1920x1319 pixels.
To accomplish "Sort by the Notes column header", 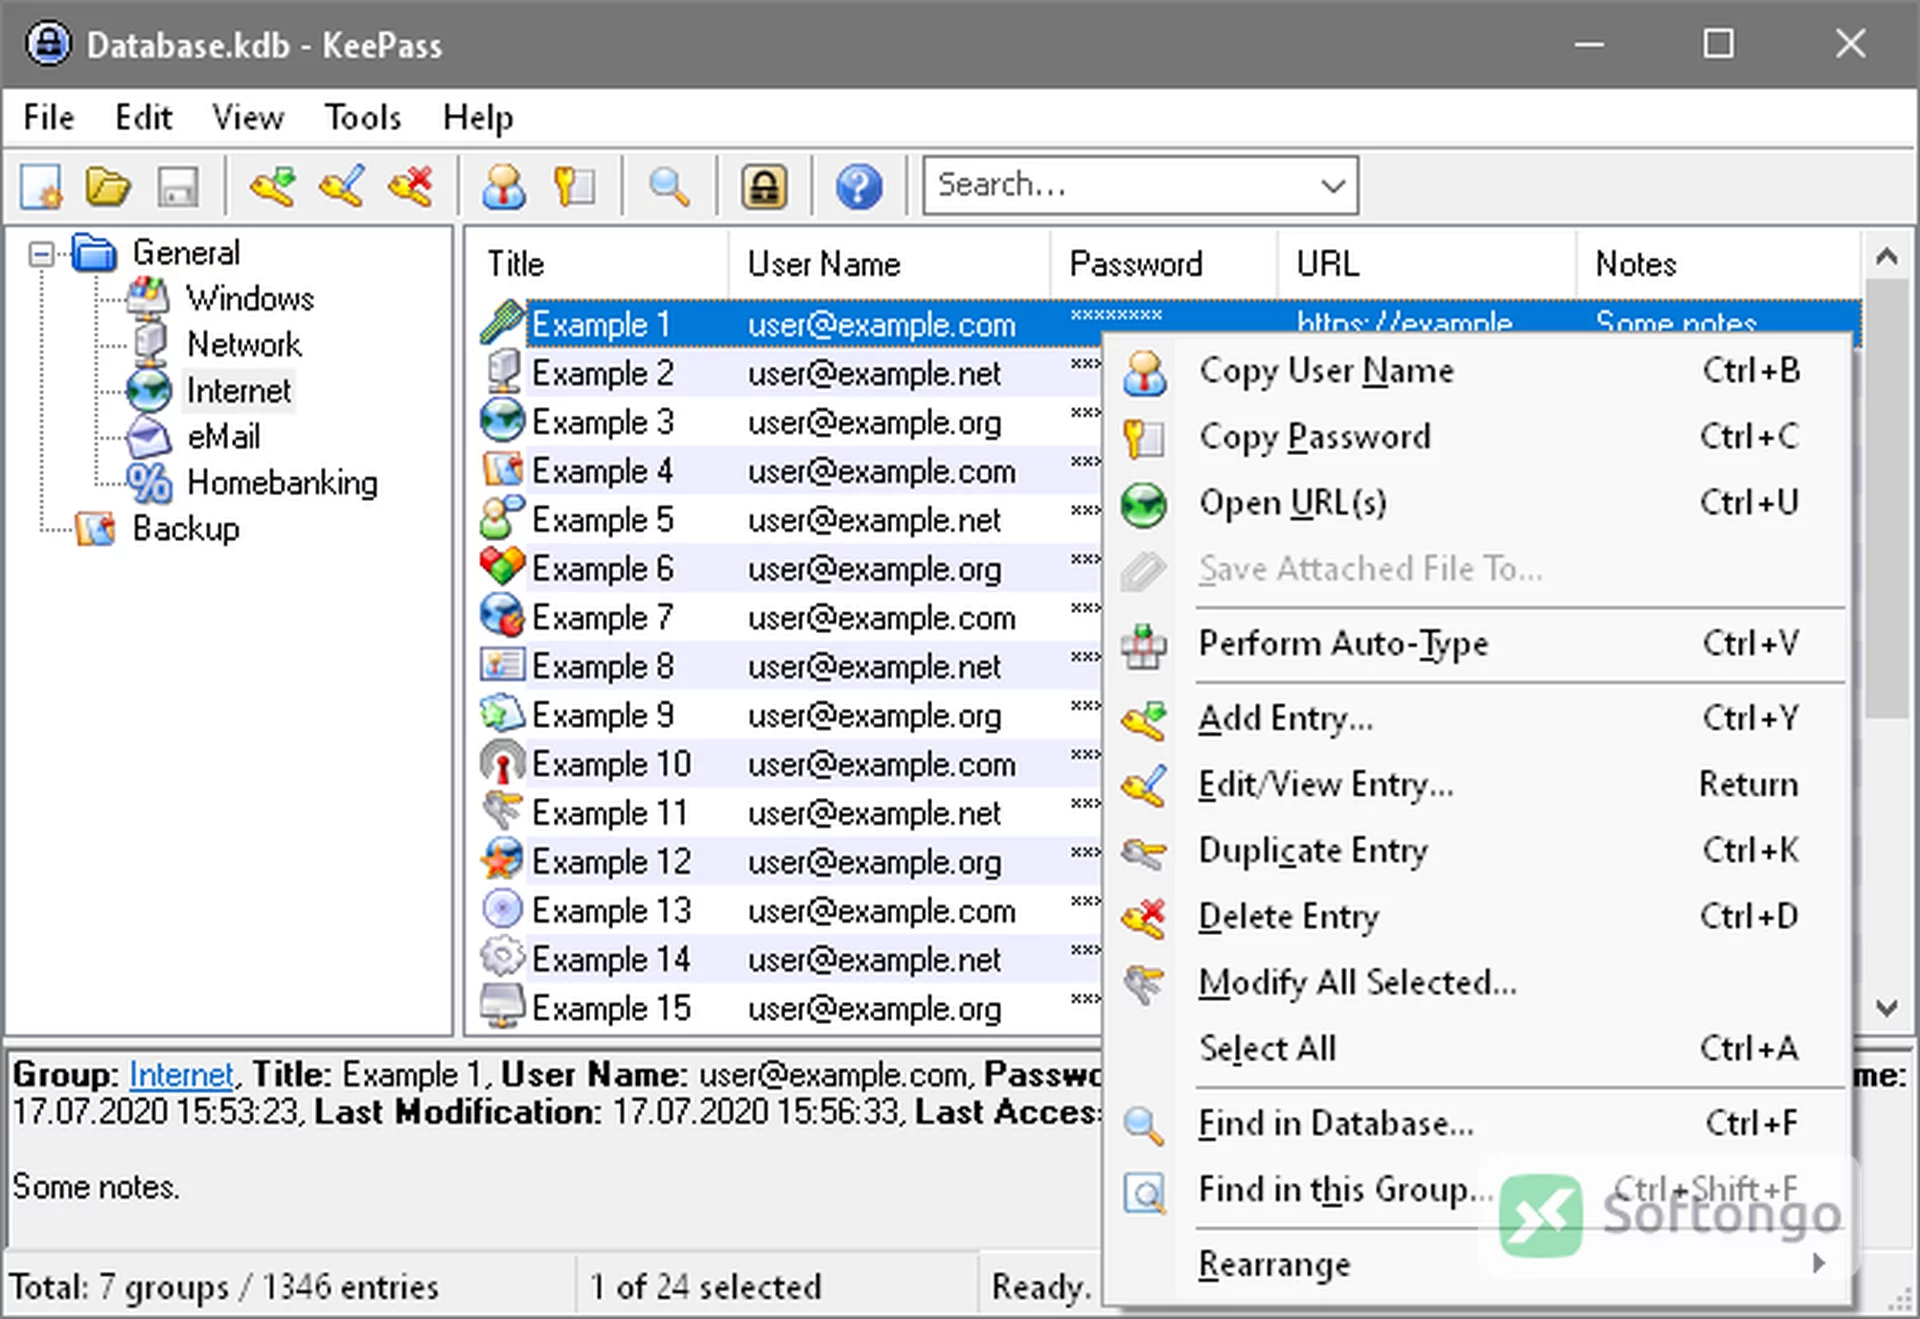I will (x=1718, y=264).
